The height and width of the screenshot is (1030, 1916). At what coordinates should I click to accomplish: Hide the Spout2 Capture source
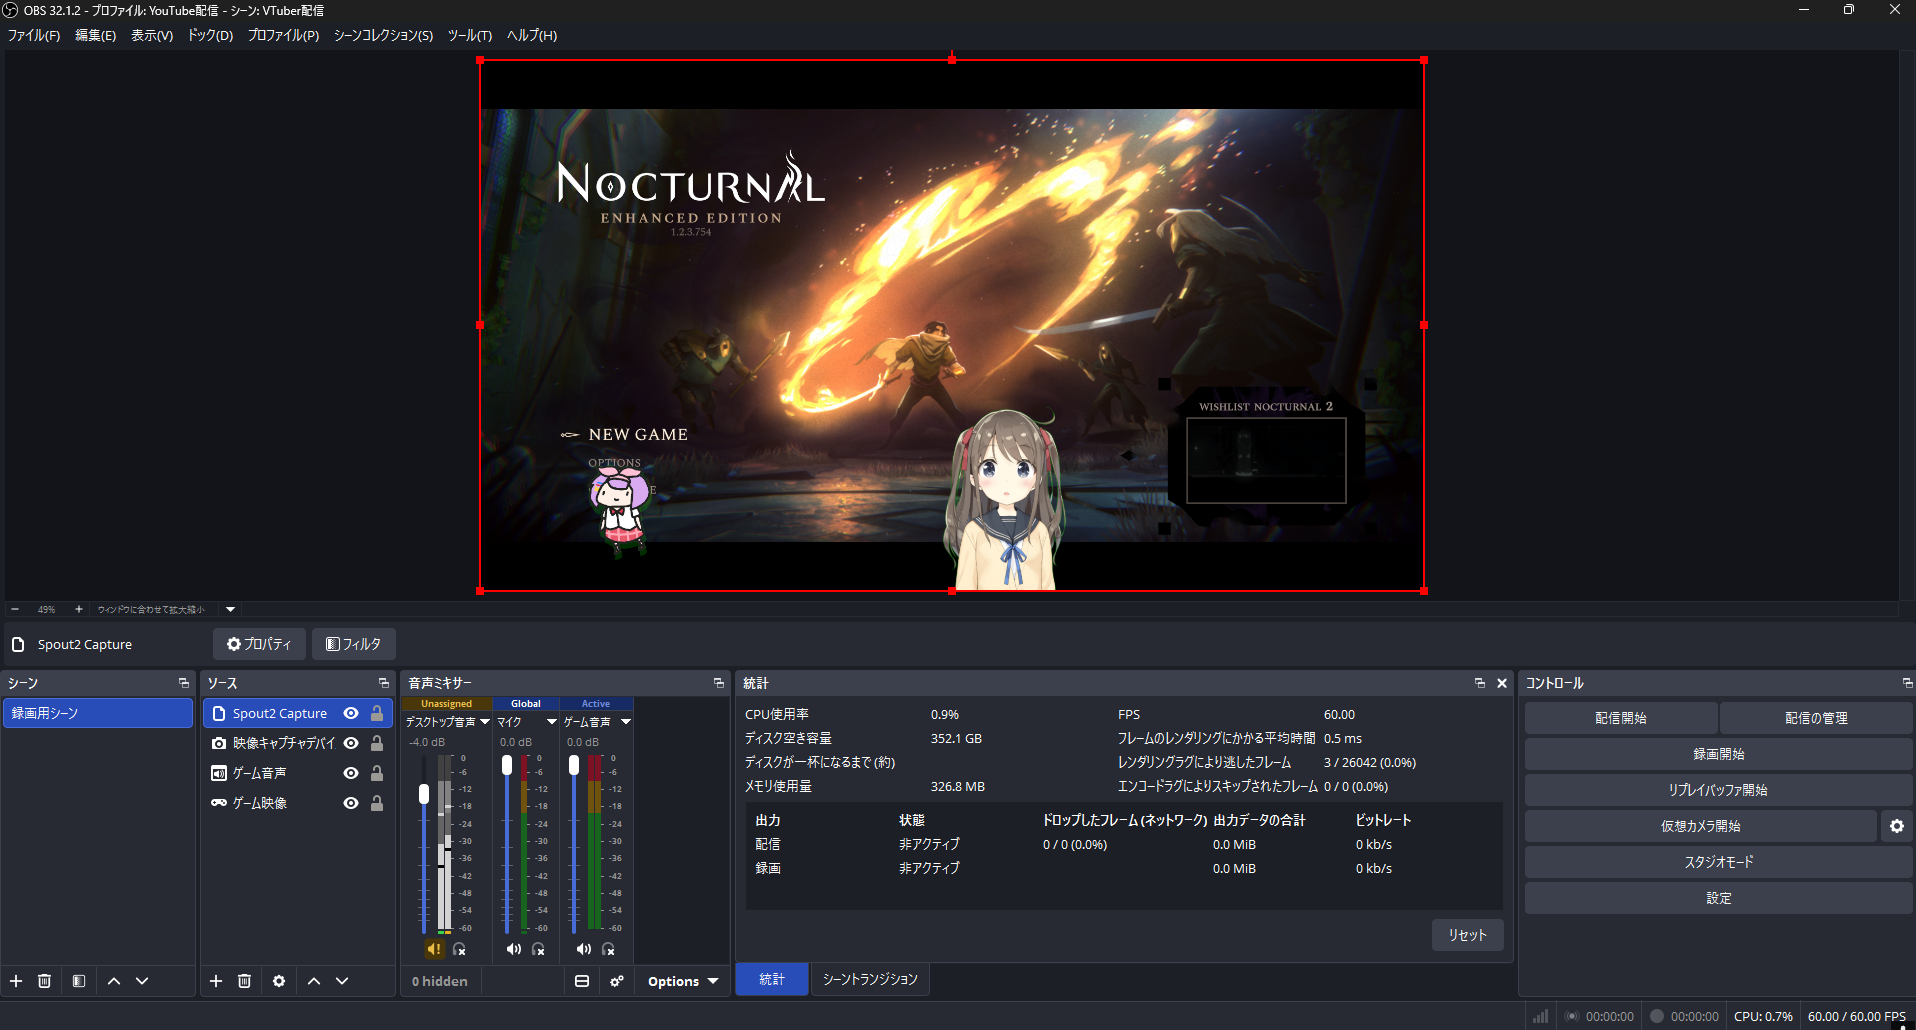coord(351,713)
